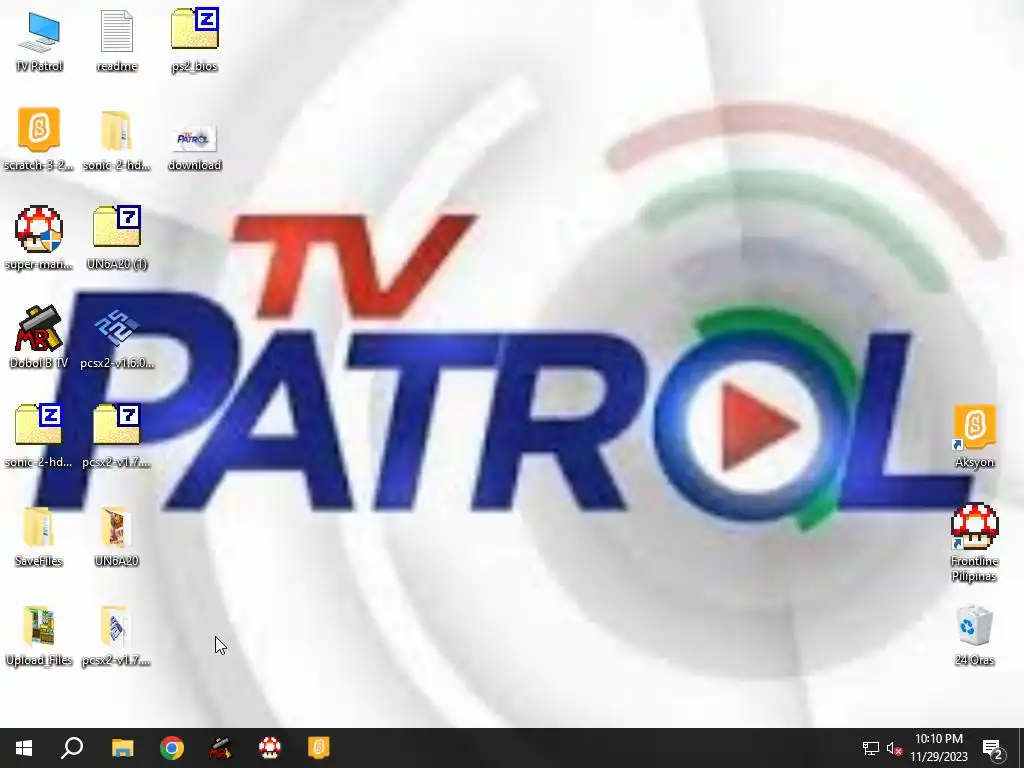The width and height of the screenshot is (1024, 768).
Task: Select the SaveFiles folder icon
Action: click(x=39, y=536)
